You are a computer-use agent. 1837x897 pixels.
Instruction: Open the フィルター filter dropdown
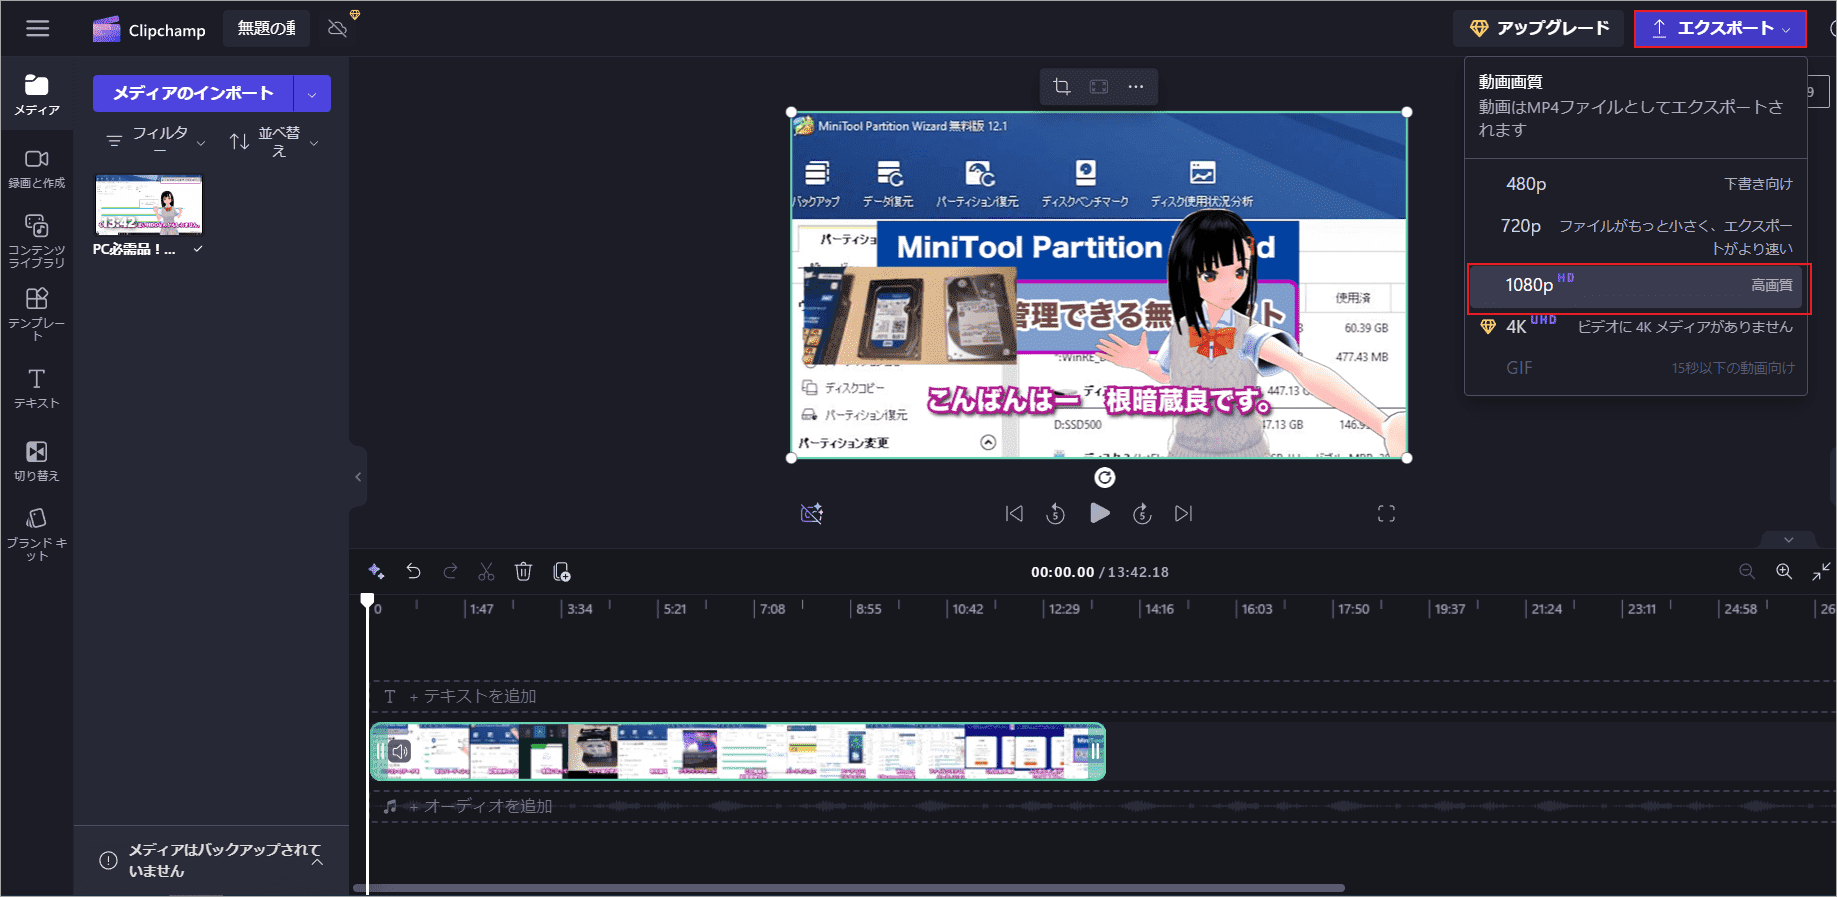click(x=156, y=140)
